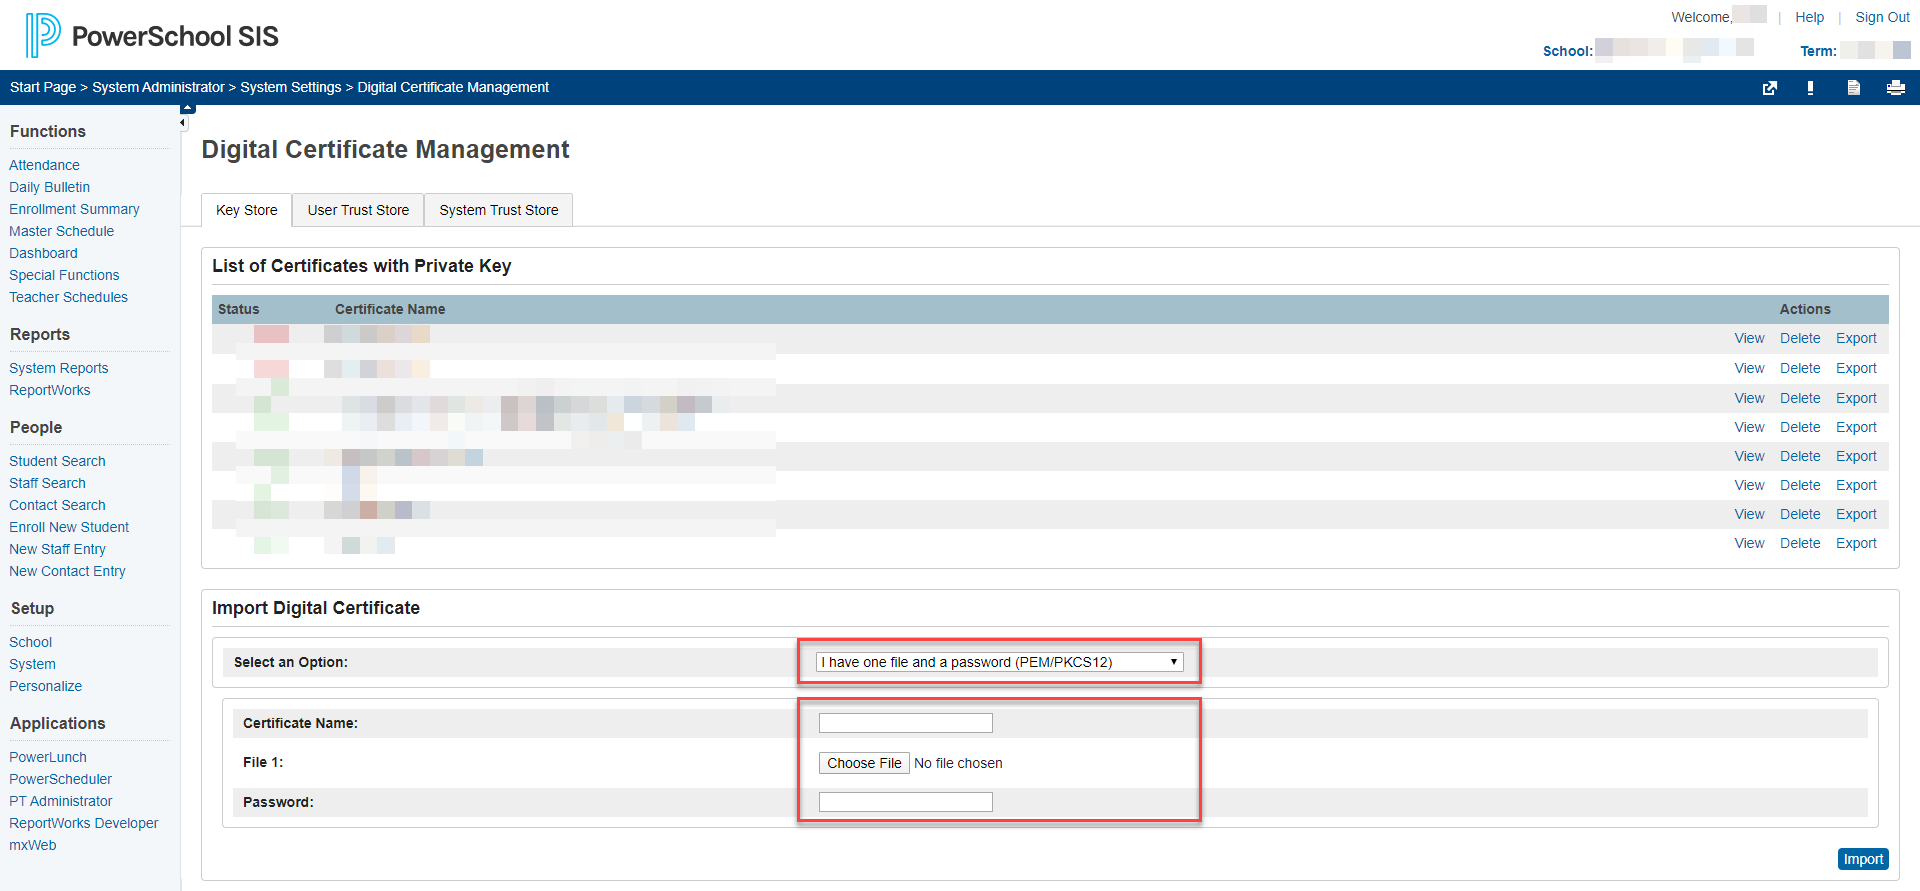
Task: Go to Start Page breadcrumb
Action: pyautogui.click(x=43, y=87)
